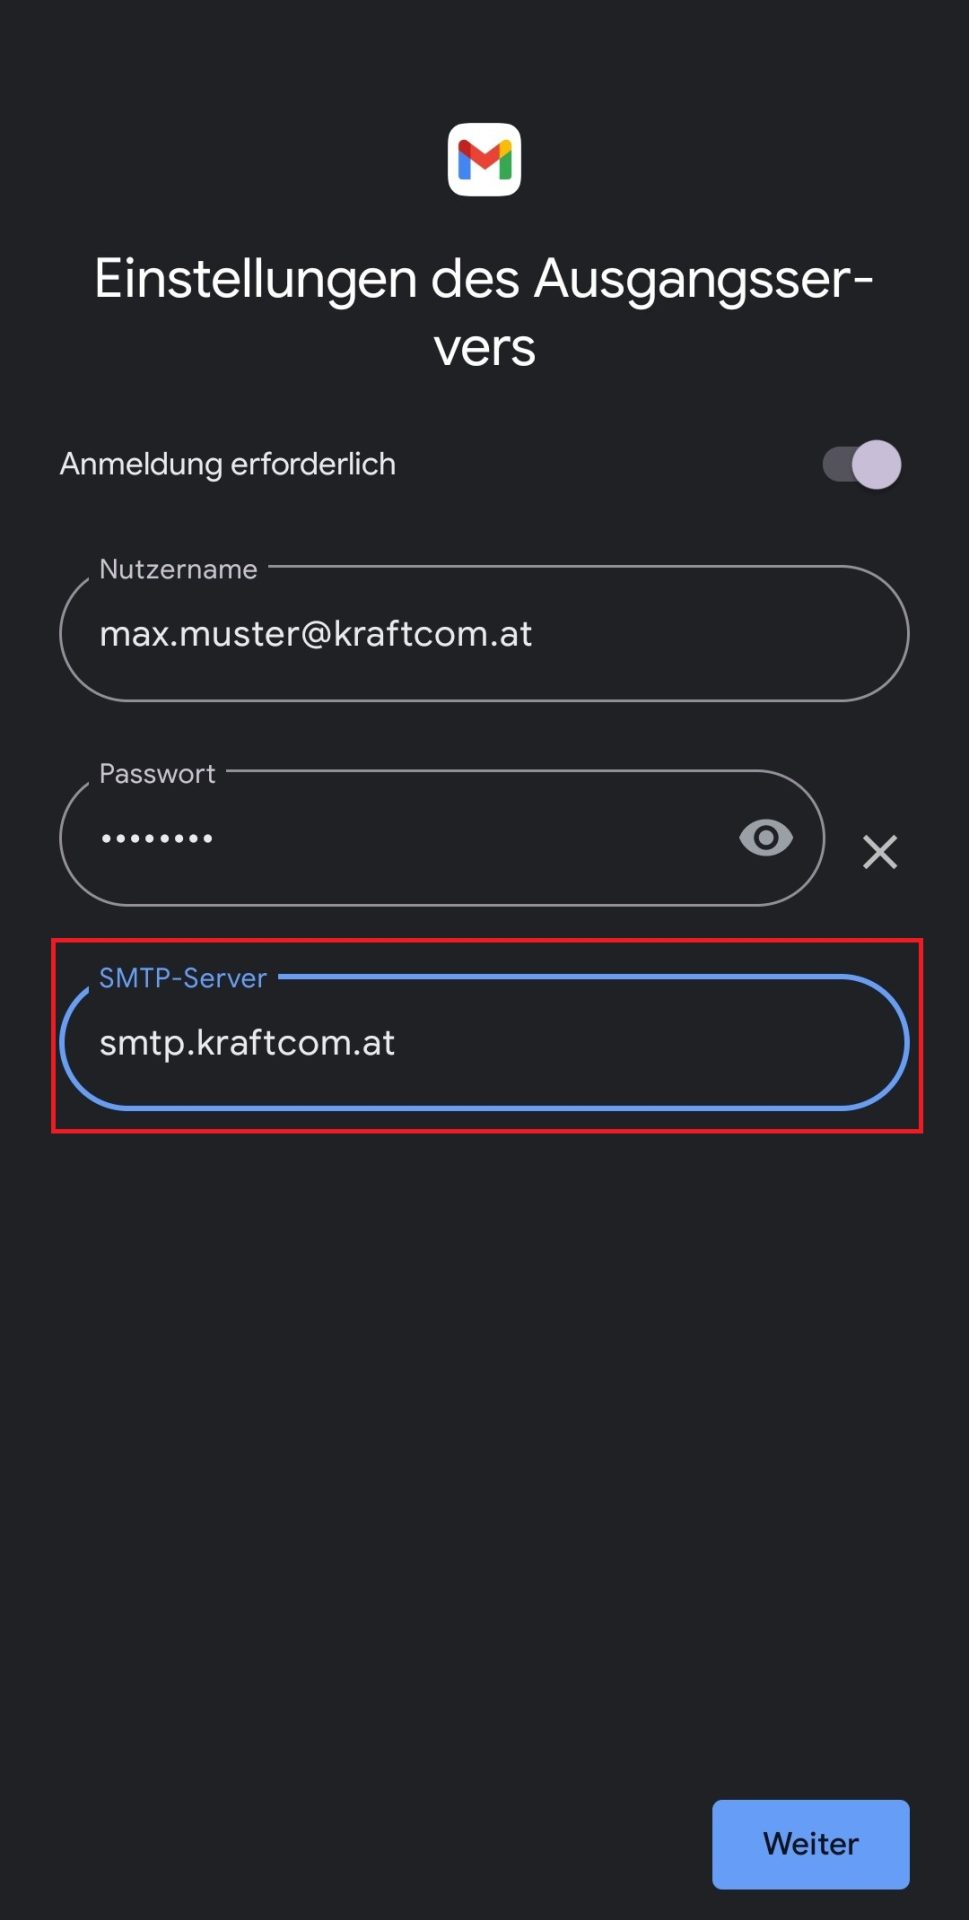Place cursor in max.muster@kraftcom.at text
The image size is (969, 1920).
(316, 634)
